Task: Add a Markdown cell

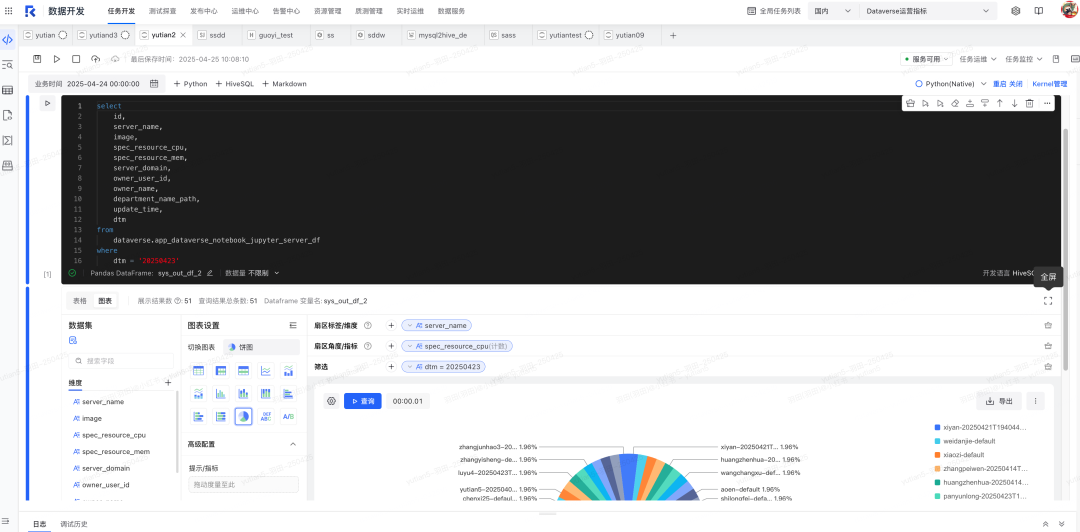Action: [284, 83]
